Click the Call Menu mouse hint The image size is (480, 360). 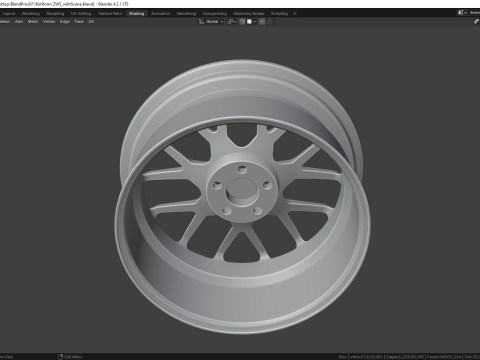70,357
